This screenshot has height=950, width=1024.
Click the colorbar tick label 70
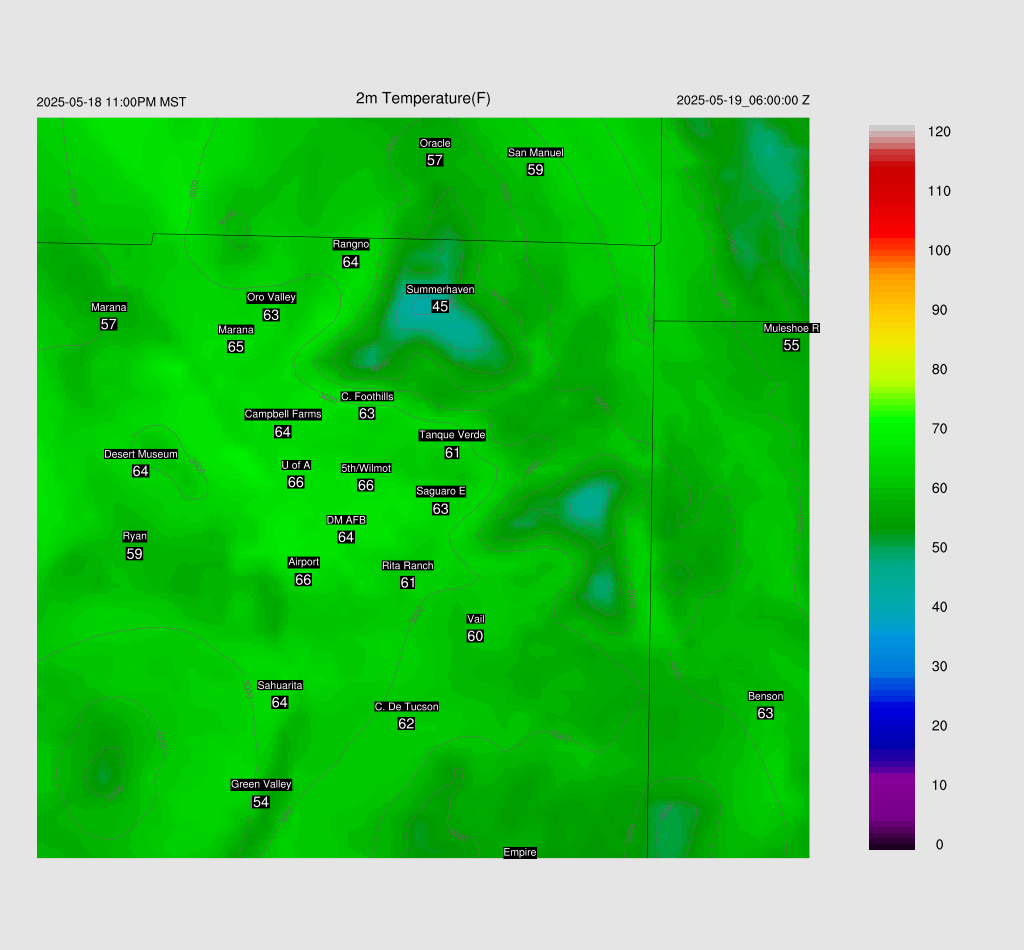[939, 429]
